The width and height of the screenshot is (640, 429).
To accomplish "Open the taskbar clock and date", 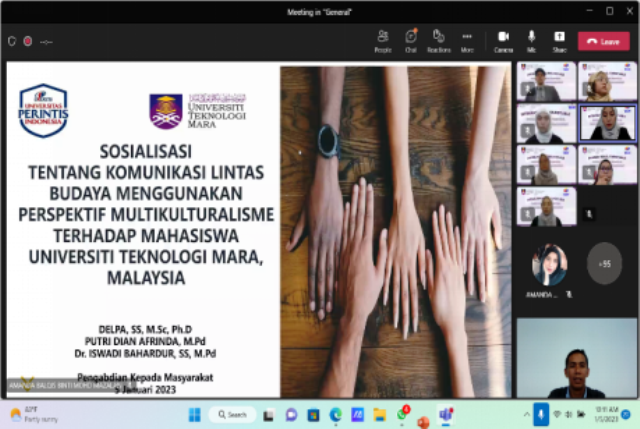I will pos(606,414).
